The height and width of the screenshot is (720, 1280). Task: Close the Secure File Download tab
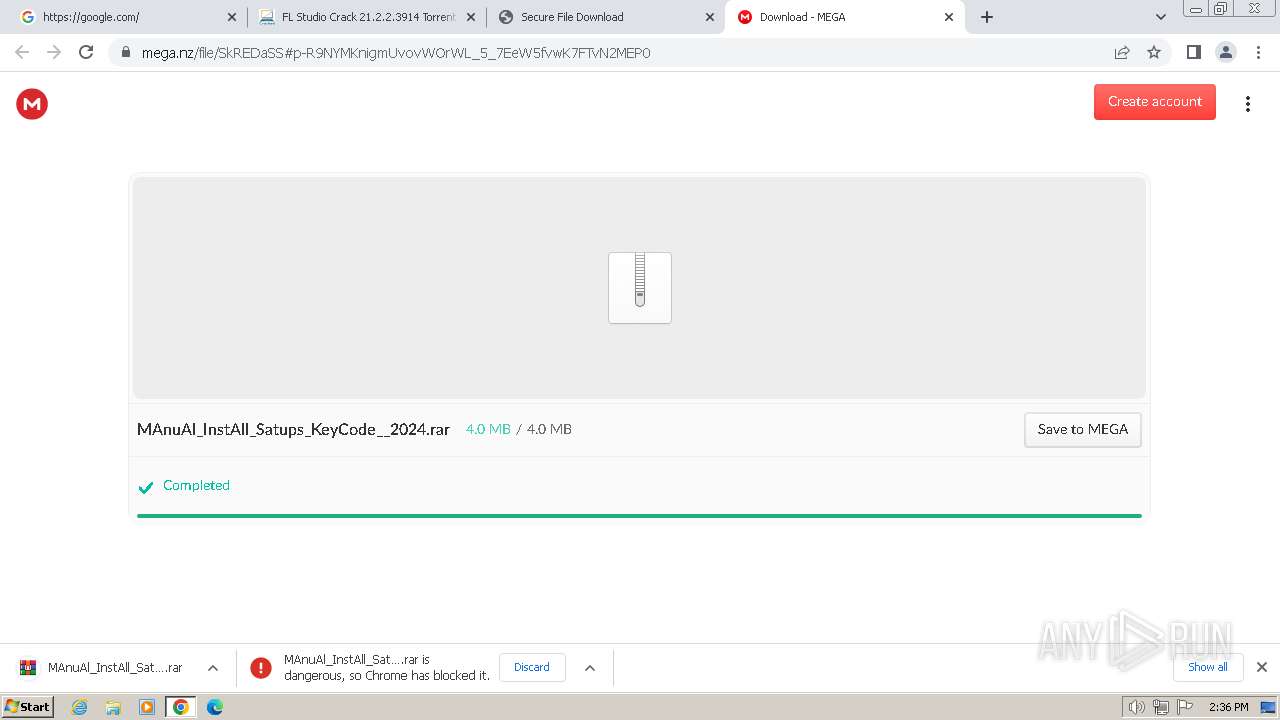click(710, 17)
